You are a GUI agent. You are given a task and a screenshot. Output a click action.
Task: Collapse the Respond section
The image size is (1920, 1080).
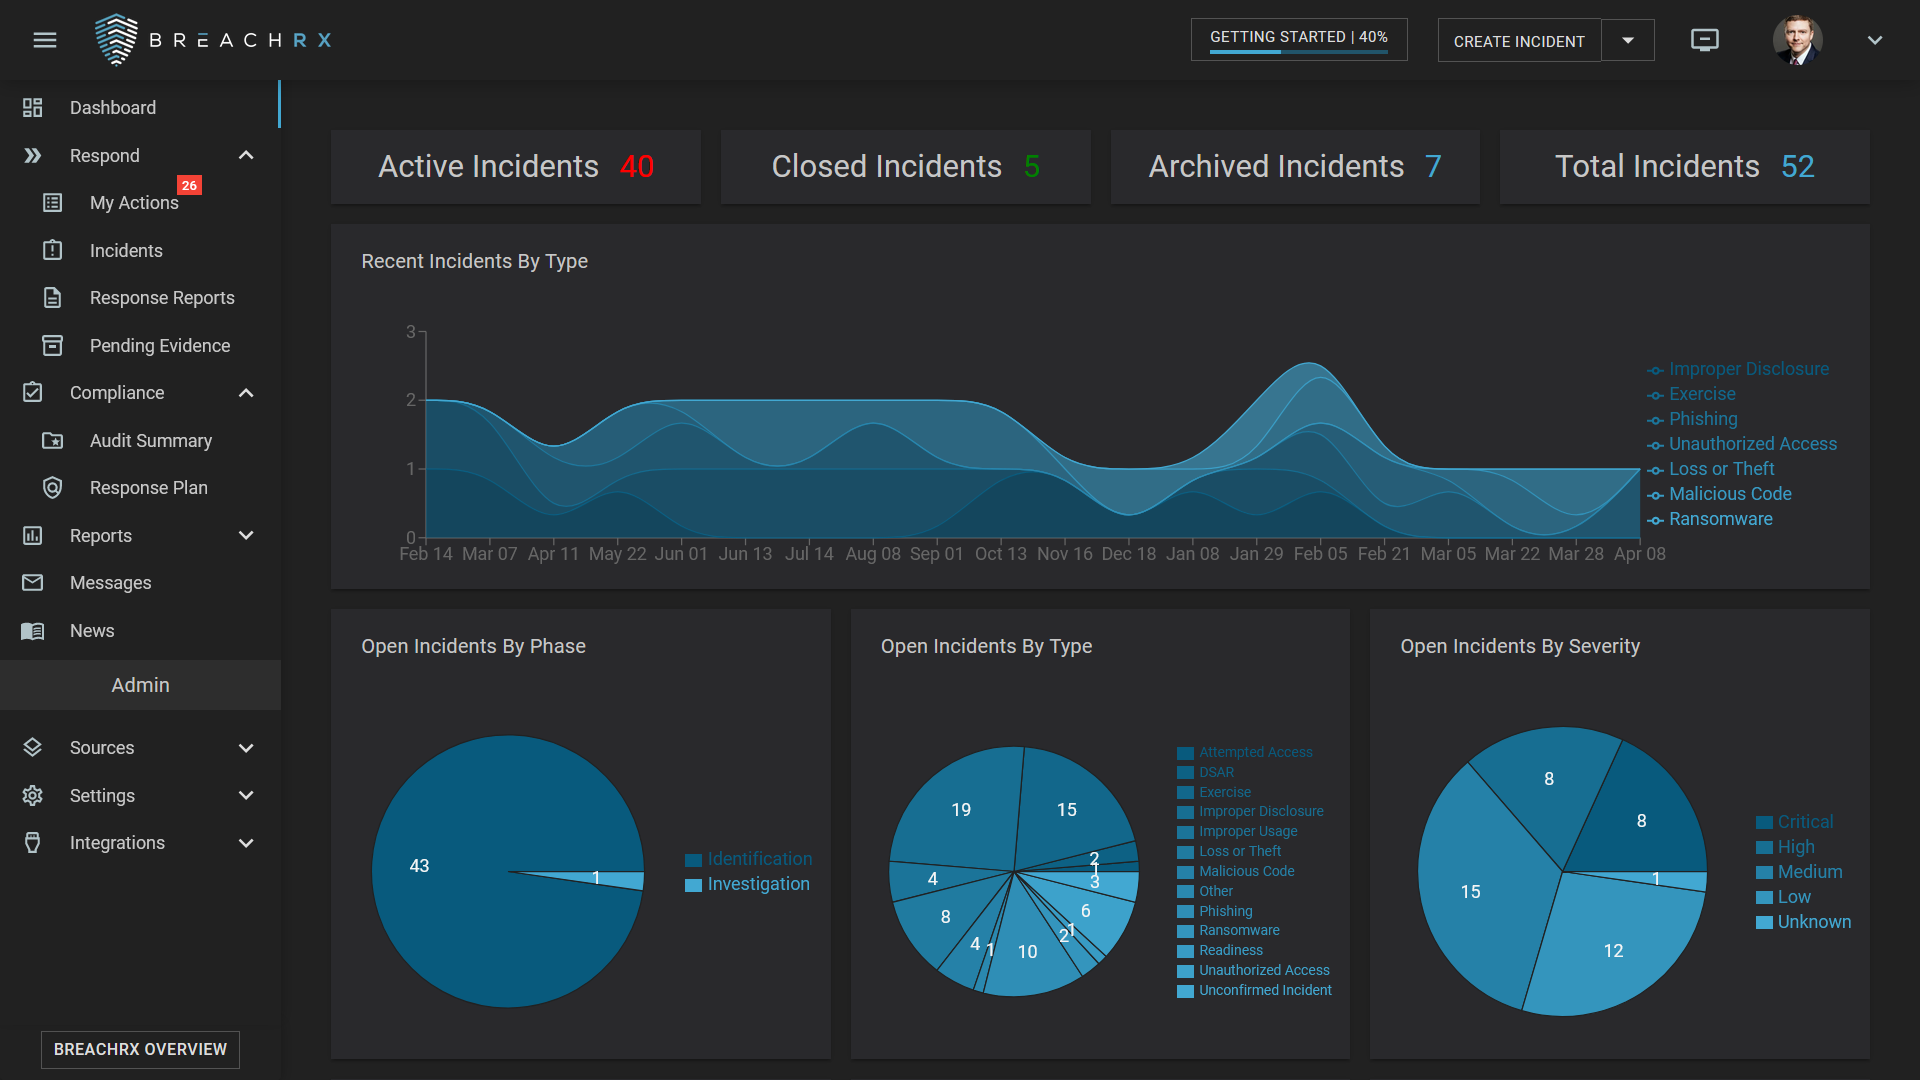[246, 155]
